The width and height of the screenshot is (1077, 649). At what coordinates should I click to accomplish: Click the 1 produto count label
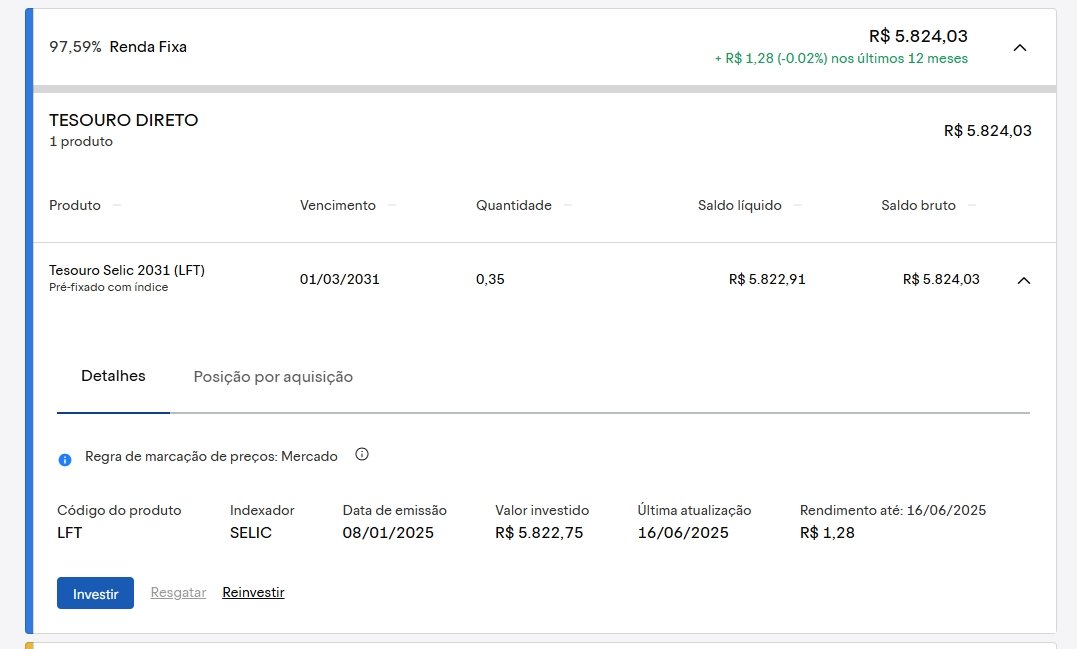[x=81, y=141]
